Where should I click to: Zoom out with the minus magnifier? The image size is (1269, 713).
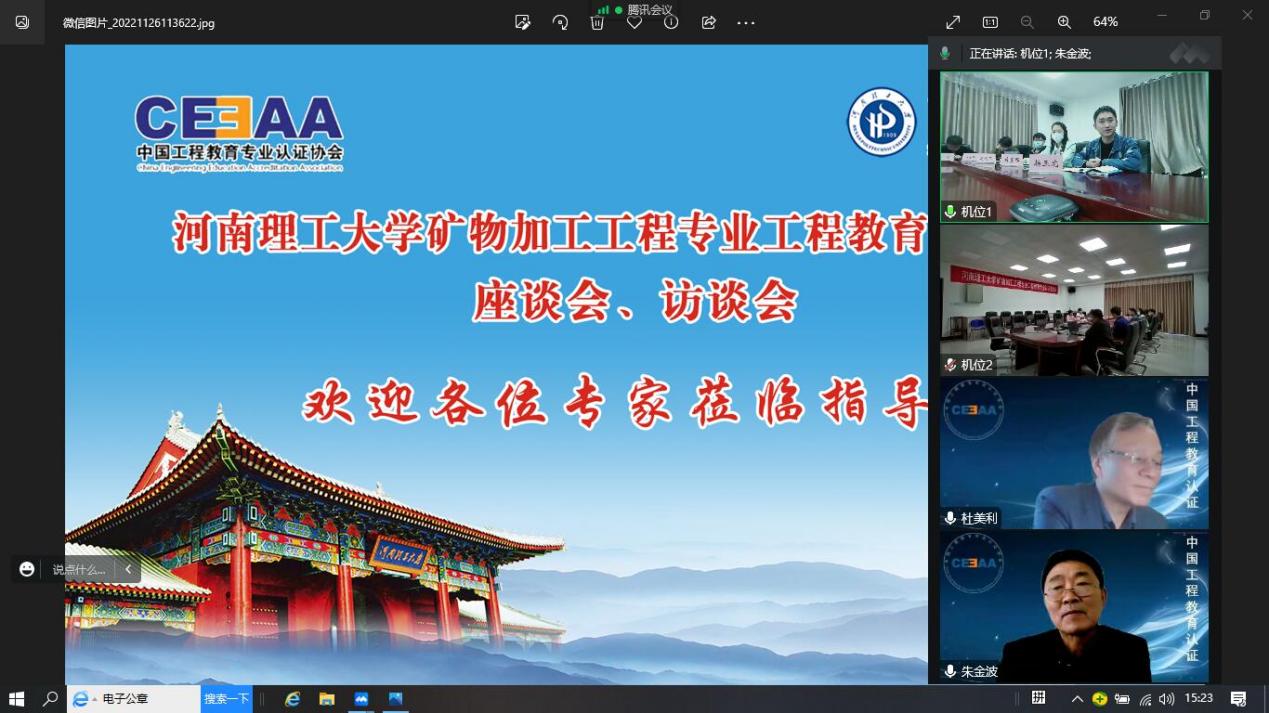pyautogui.click(x=1027, y=22)
